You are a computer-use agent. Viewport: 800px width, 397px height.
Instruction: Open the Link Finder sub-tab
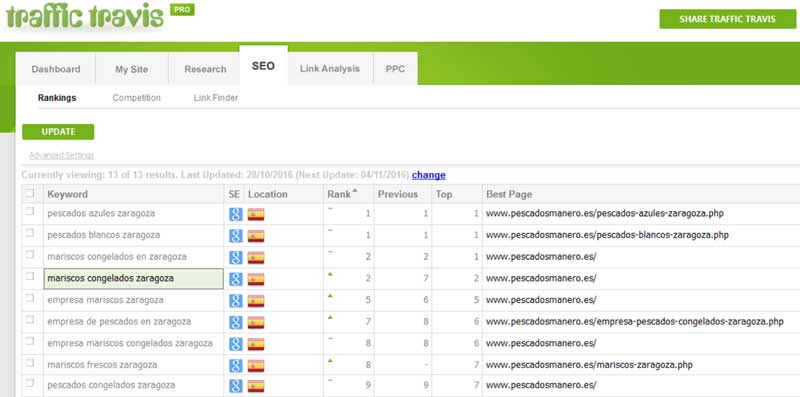pos(216,97)
